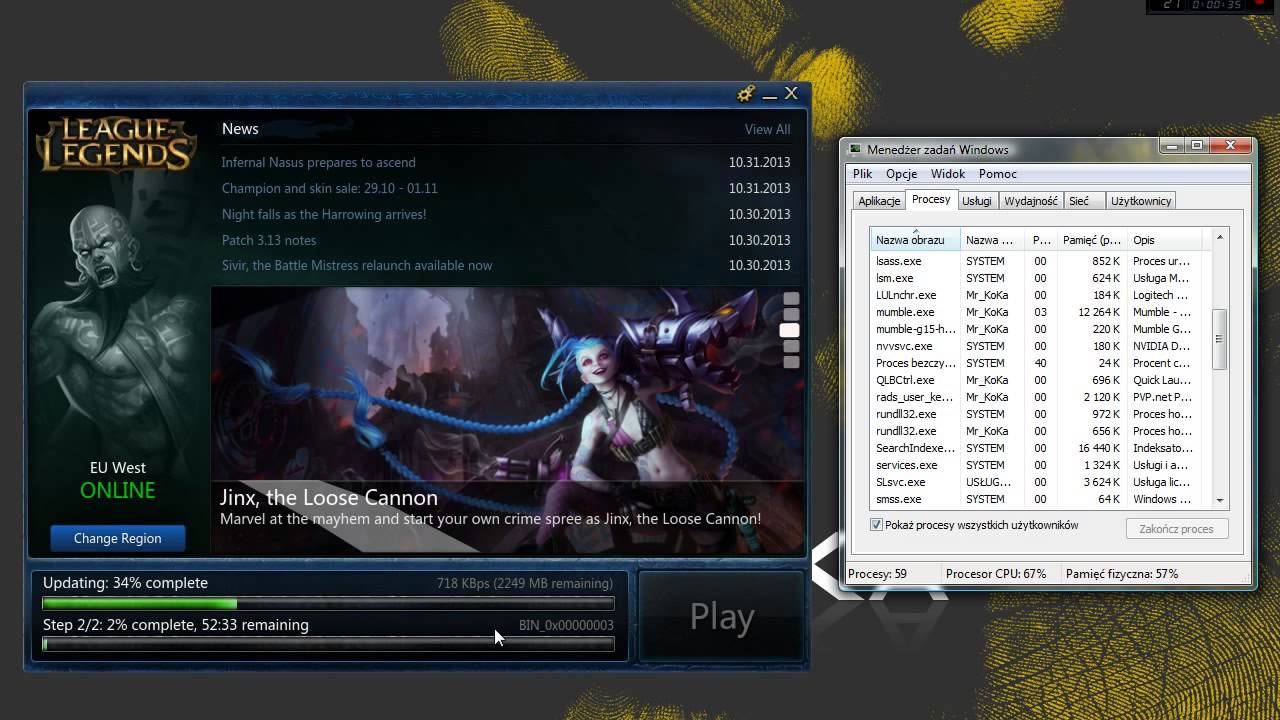Select the services.exe process row
The width and height of the screenshot is (1280, 720).
(x=1037, y=465)
